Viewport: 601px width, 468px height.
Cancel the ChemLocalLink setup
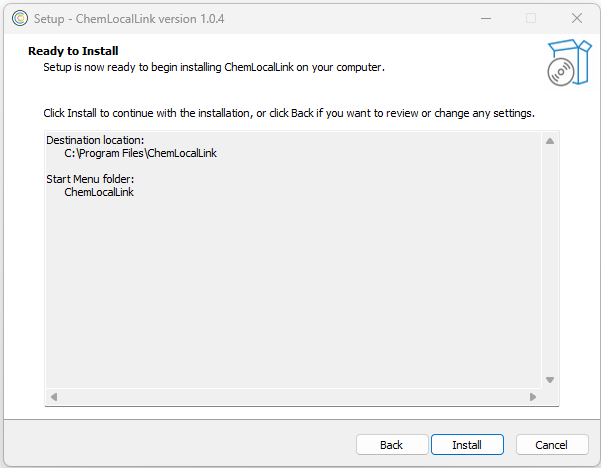click(552, 445)
